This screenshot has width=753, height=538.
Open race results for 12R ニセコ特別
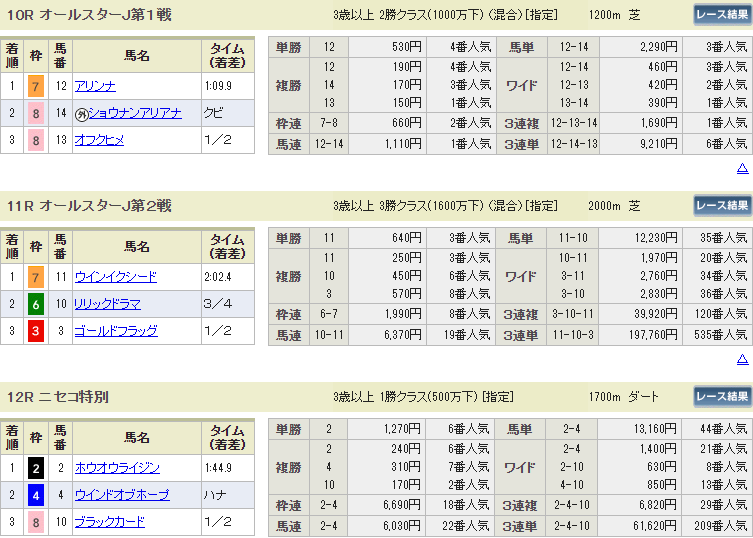pos(722,397)
